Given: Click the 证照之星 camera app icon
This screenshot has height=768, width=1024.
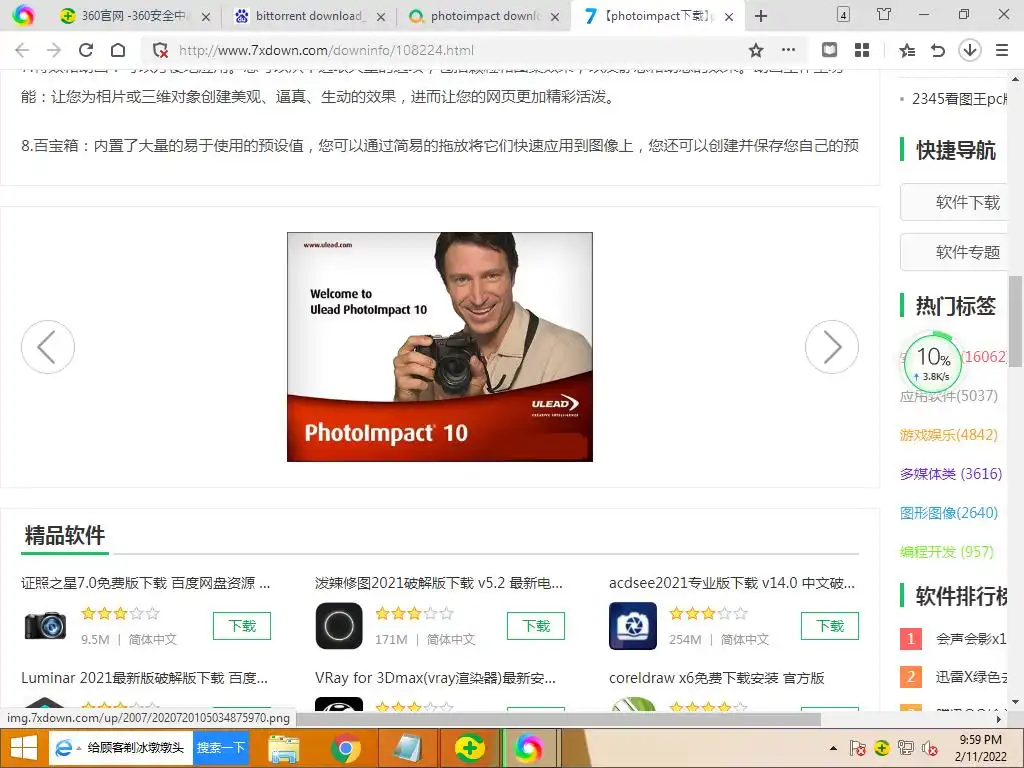Looking at the screenshot, I should (x=45, y=626).
